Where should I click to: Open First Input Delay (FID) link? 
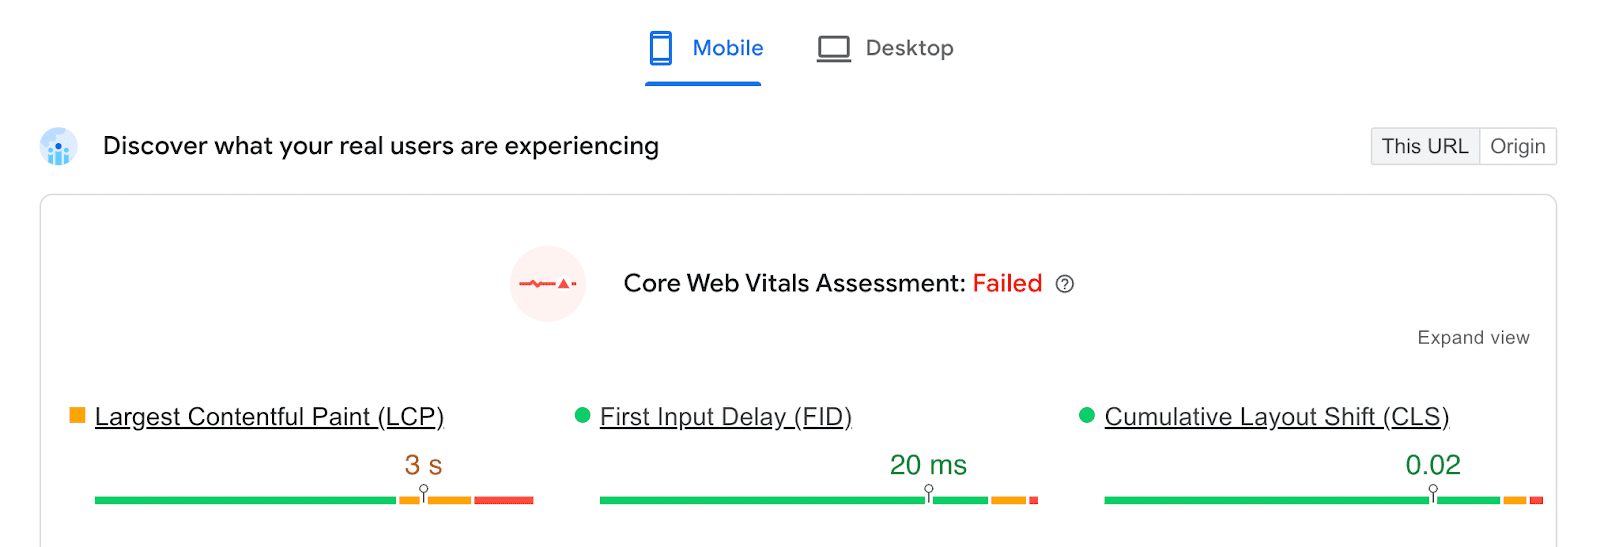point(725,417)
